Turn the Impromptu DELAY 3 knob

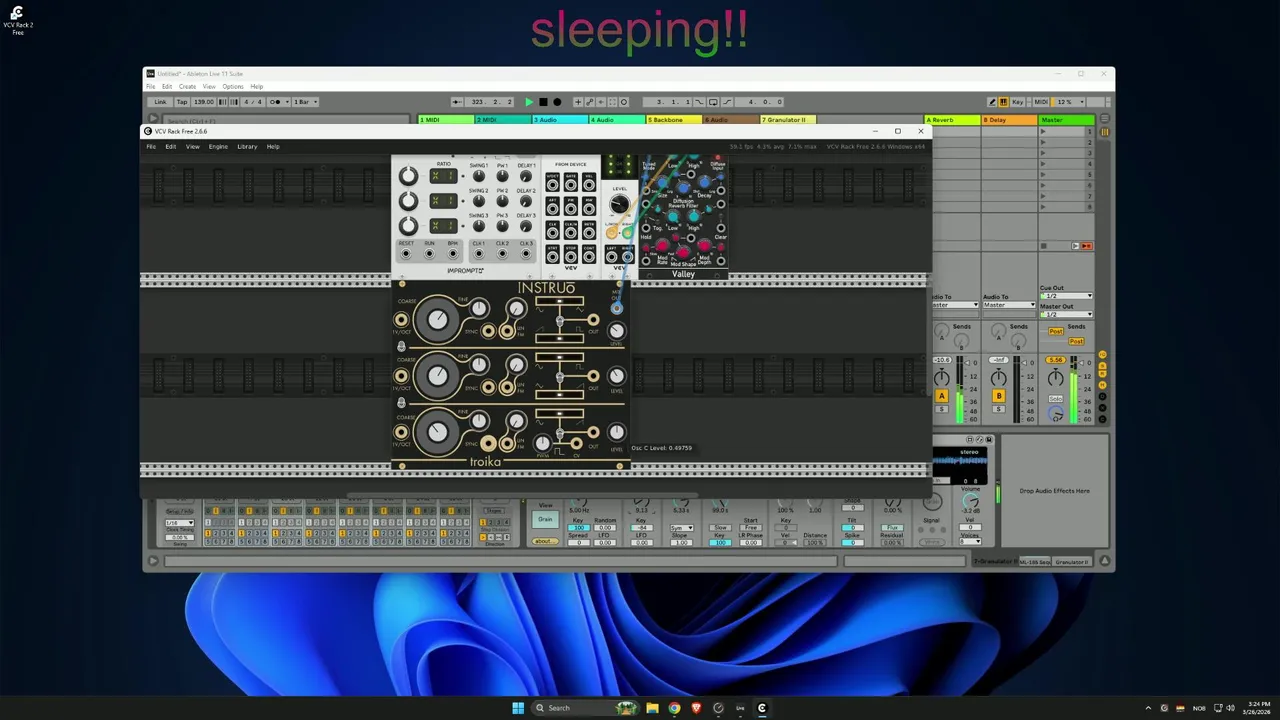pyautogui.click(x=525, y=226)
